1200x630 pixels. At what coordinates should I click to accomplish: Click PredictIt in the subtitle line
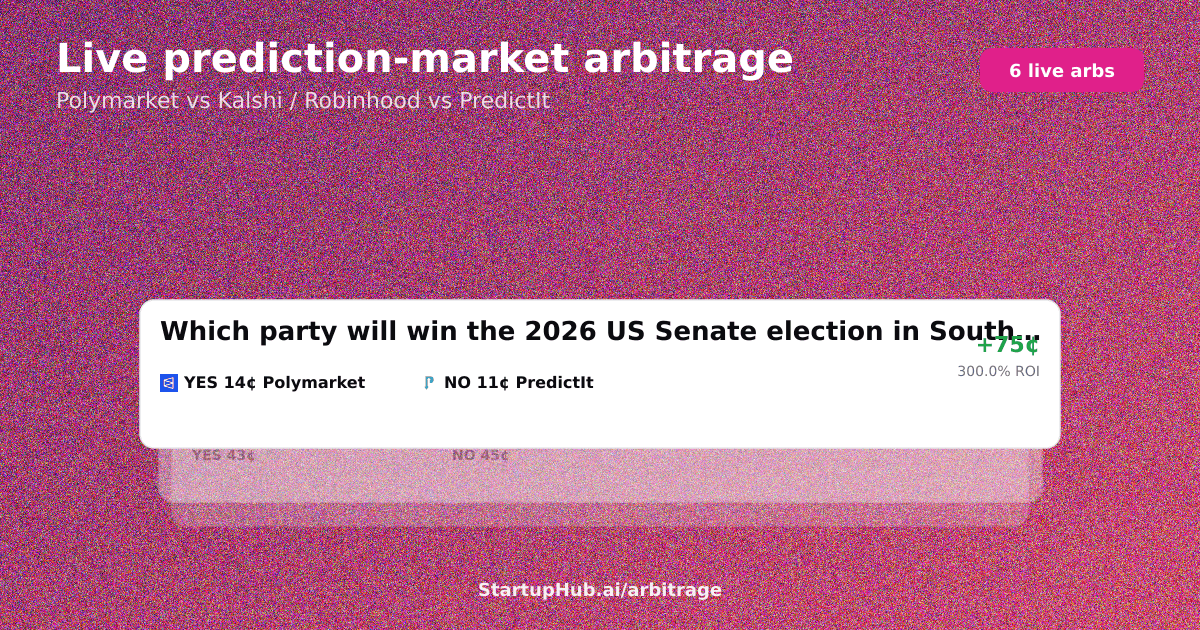tap(504, 101)
